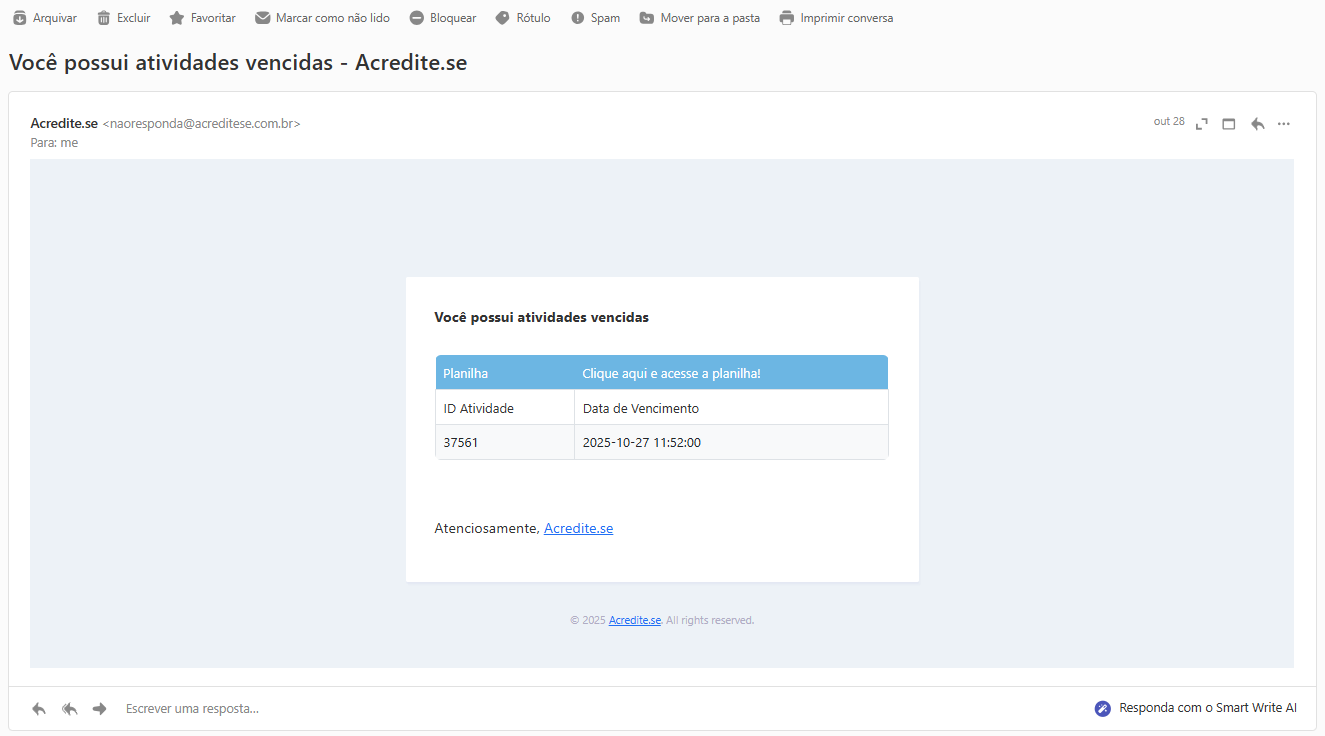
Task: Open the three-dot more options menu
Action: [x=1284, y=124]
